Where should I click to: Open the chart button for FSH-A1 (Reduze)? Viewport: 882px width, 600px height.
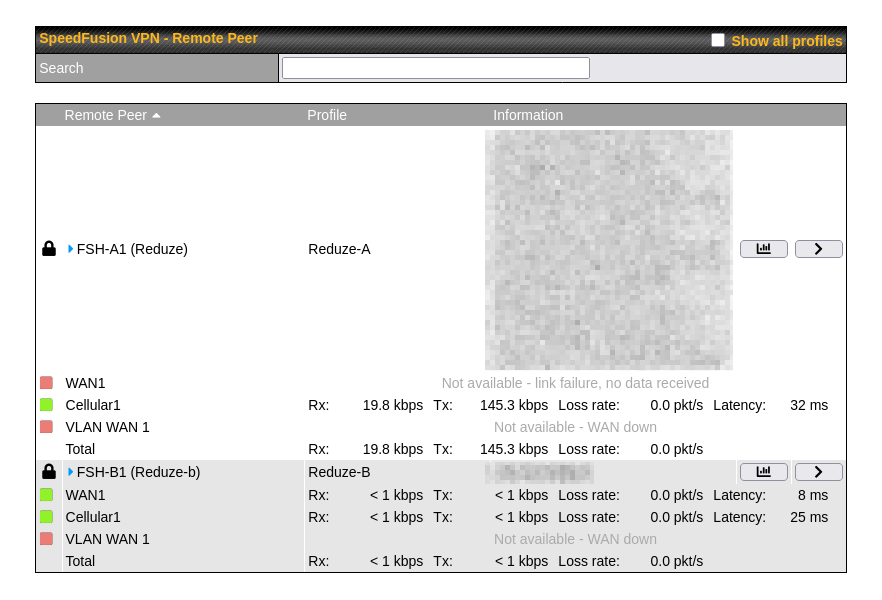(x=763, y=249)
